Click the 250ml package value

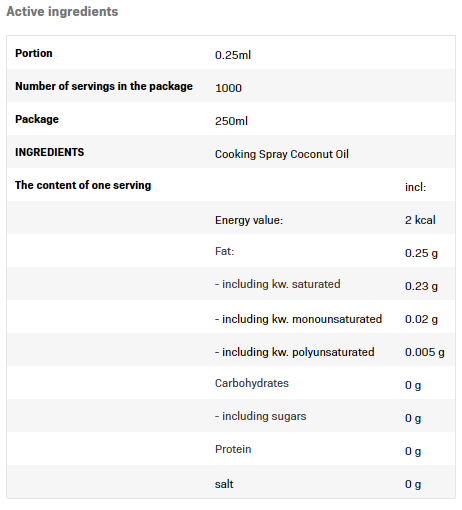coord(231,121)
